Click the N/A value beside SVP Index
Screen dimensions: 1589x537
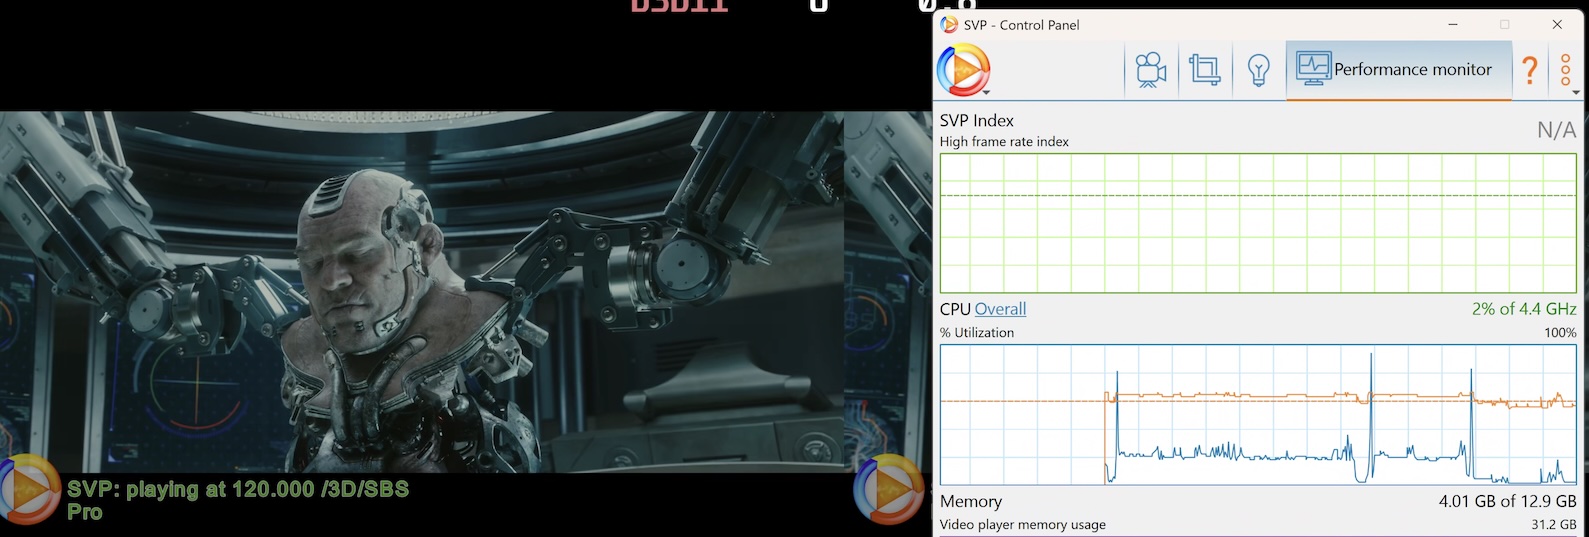[1555, 130]
